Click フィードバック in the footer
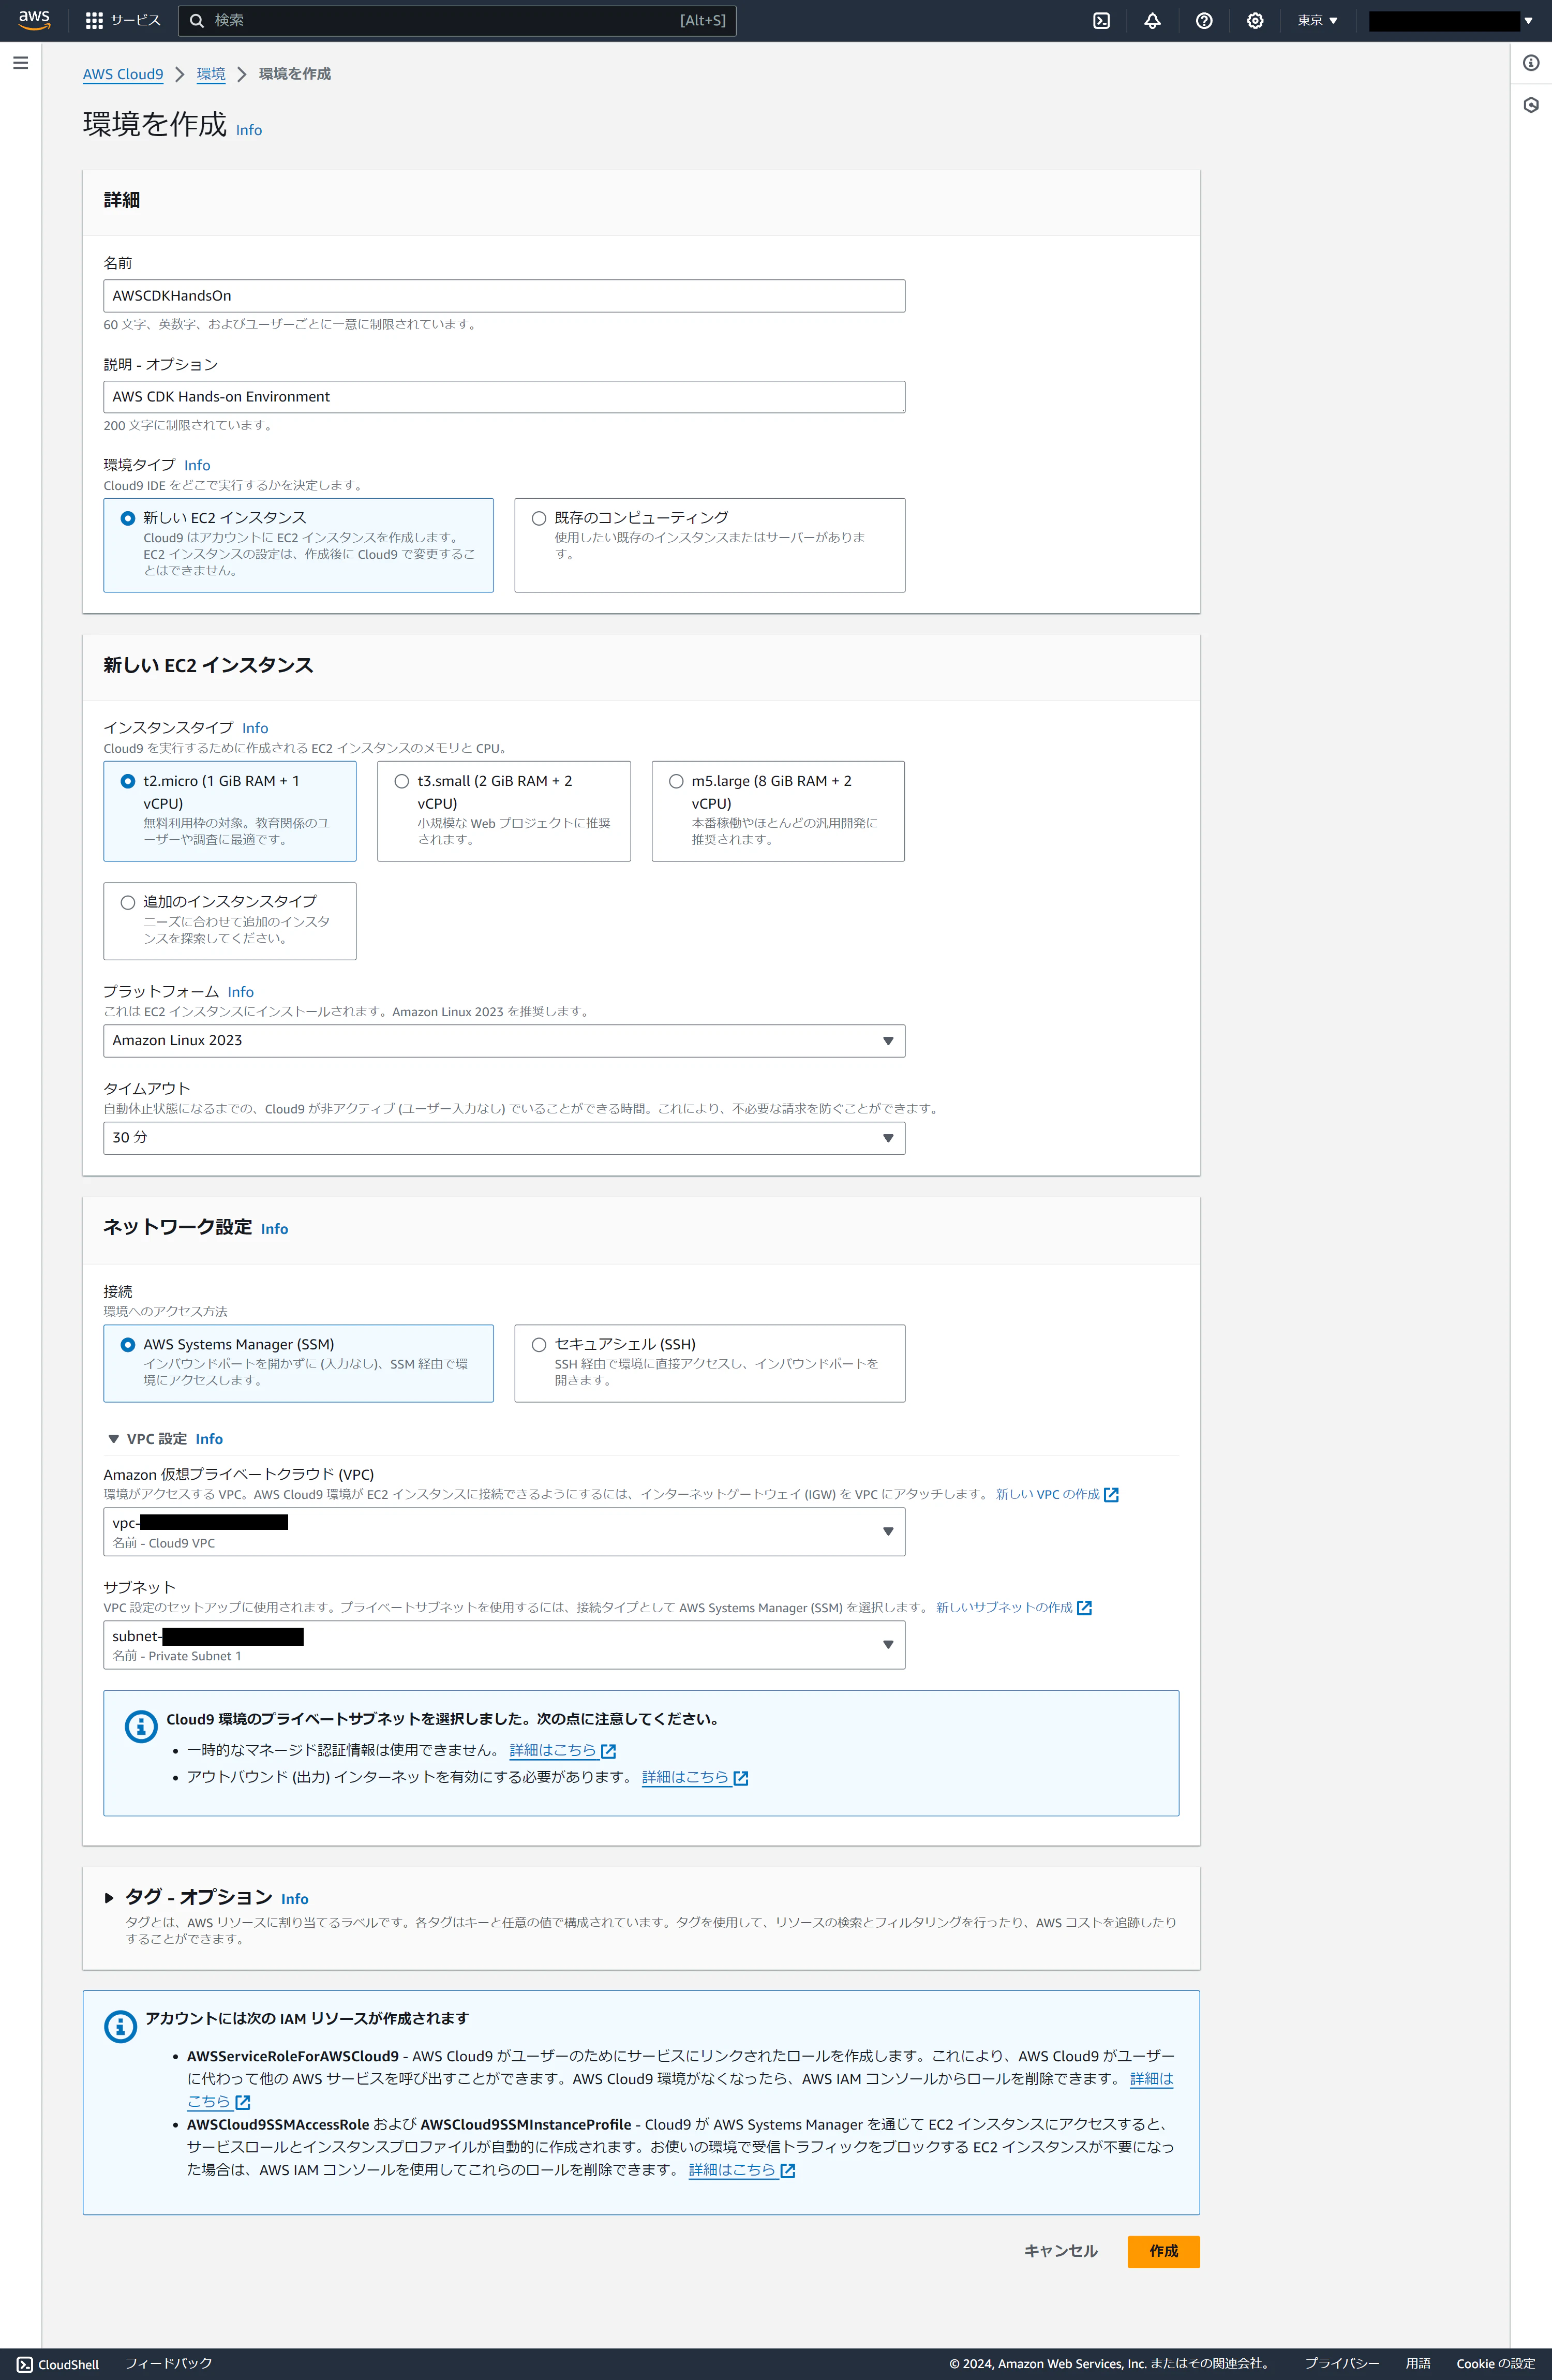The height and width of the screenshot is (2380, 1552). 168,2364
